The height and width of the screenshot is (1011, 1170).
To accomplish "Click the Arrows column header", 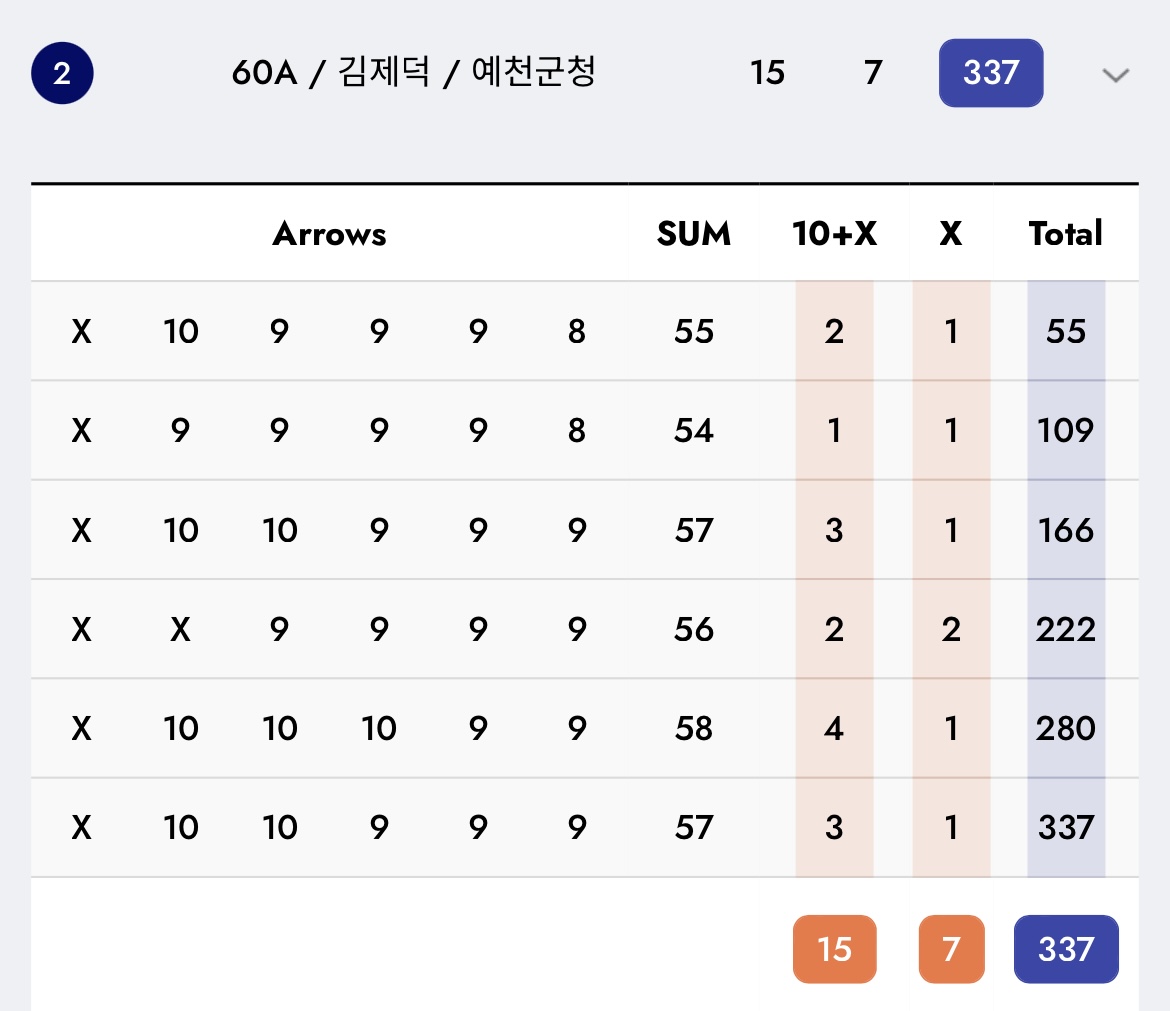I will pos(329,234).
